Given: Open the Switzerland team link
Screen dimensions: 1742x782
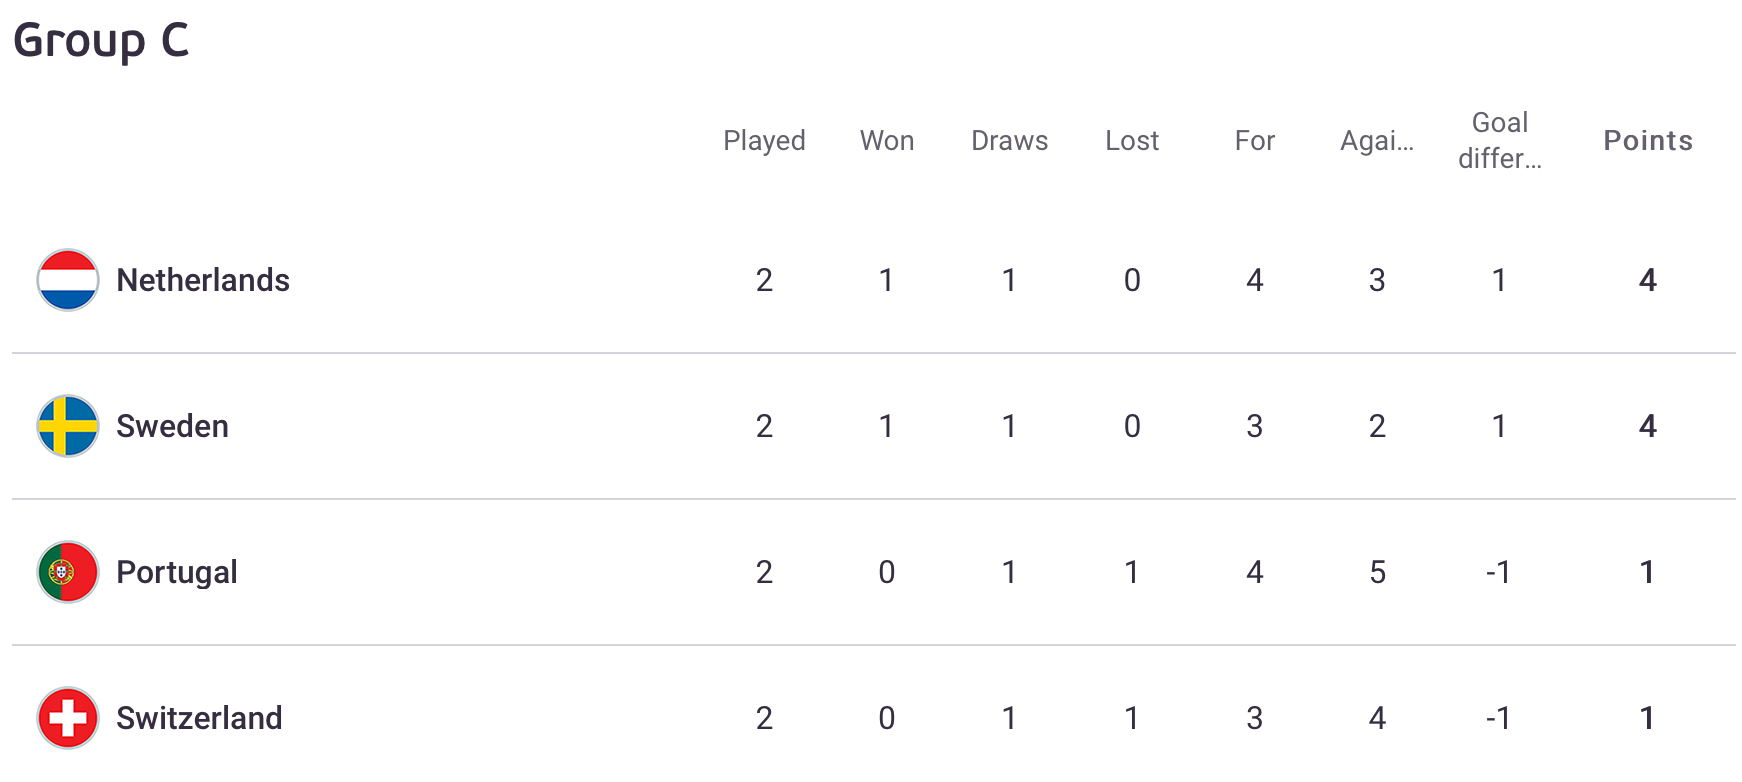Looking at the screenshot, I should point(199,718).
